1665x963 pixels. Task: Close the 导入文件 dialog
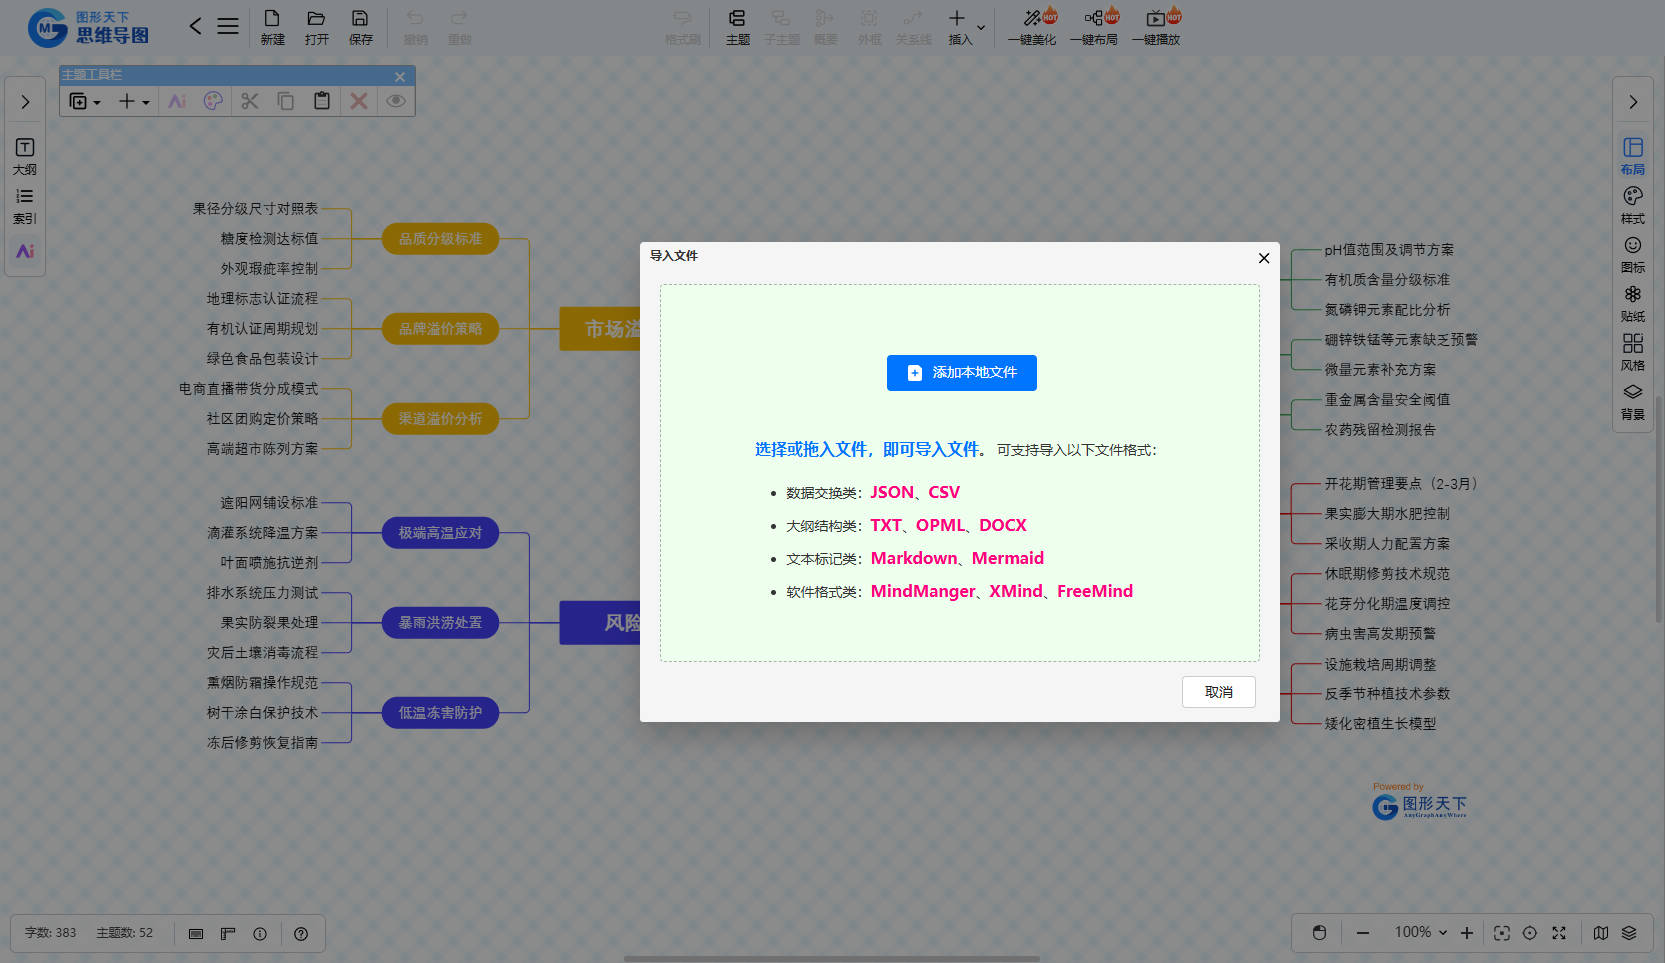pyautogui.click(x=1263, y=258)
